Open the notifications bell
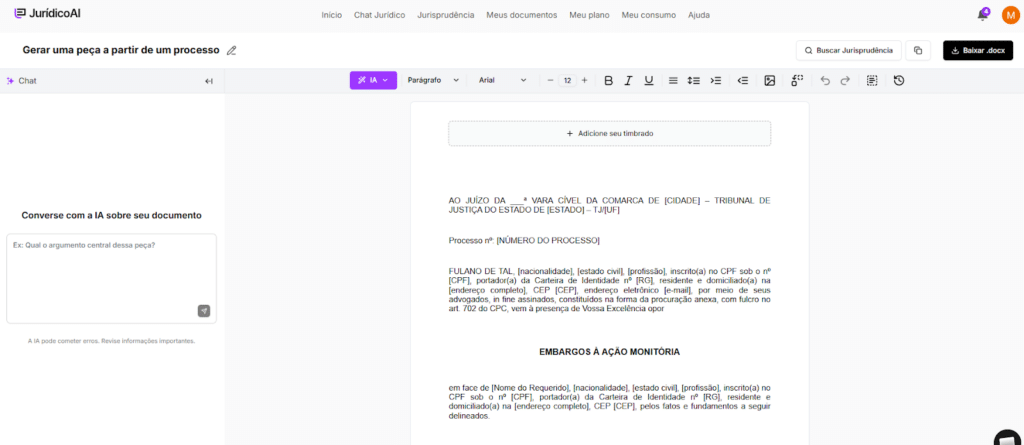1024x445 pixels. pyautogui.click(x=983, y=15)
